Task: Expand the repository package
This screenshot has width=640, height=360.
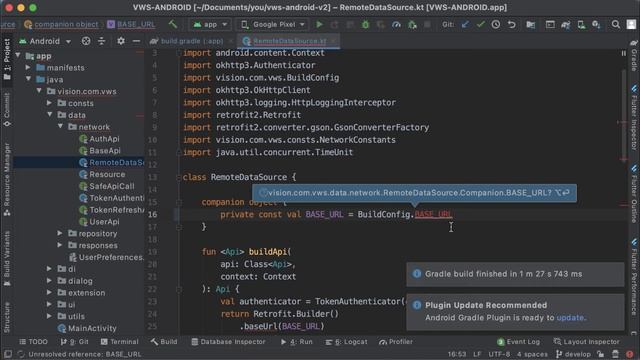Action: [60, 233]
